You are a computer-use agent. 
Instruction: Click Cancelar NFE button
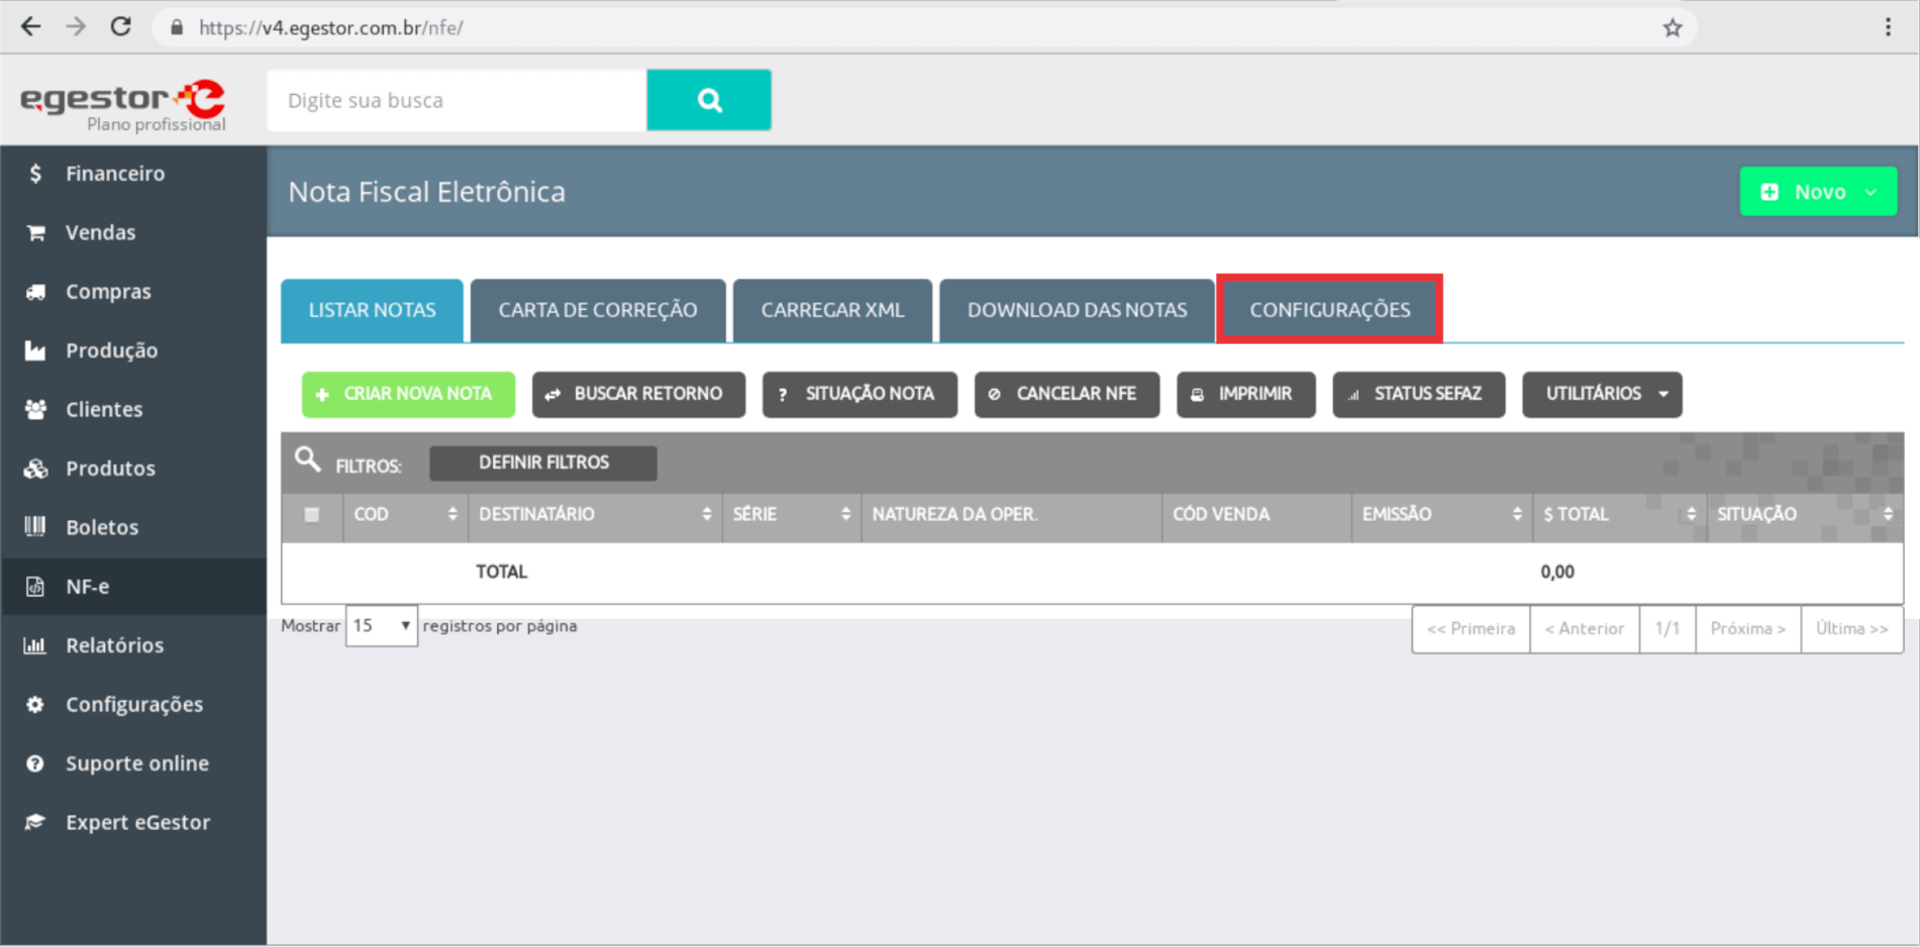[x=1067, y=395]
